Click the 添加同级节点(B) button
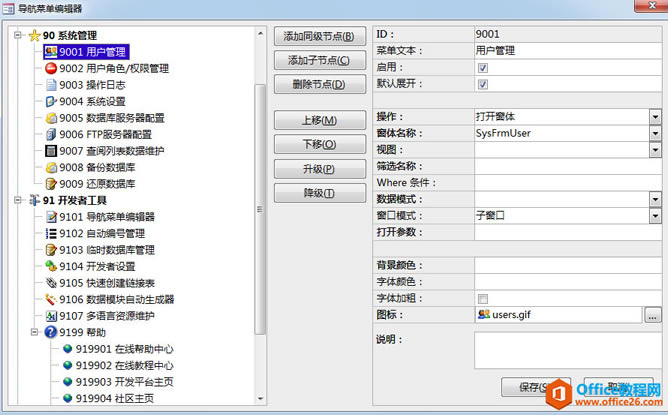This screenshot has width=668, height=415. [x=320, y=36]
